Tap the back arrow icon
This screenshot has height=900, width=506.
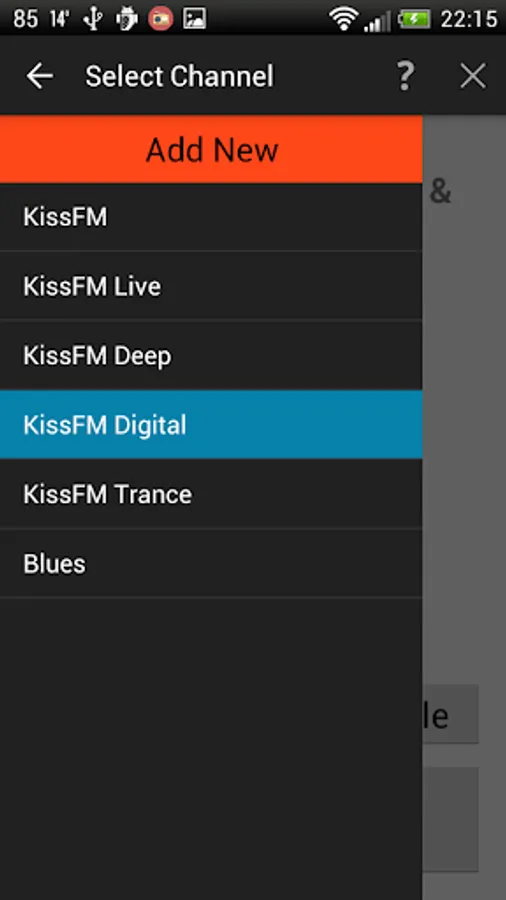coord(40,76)
